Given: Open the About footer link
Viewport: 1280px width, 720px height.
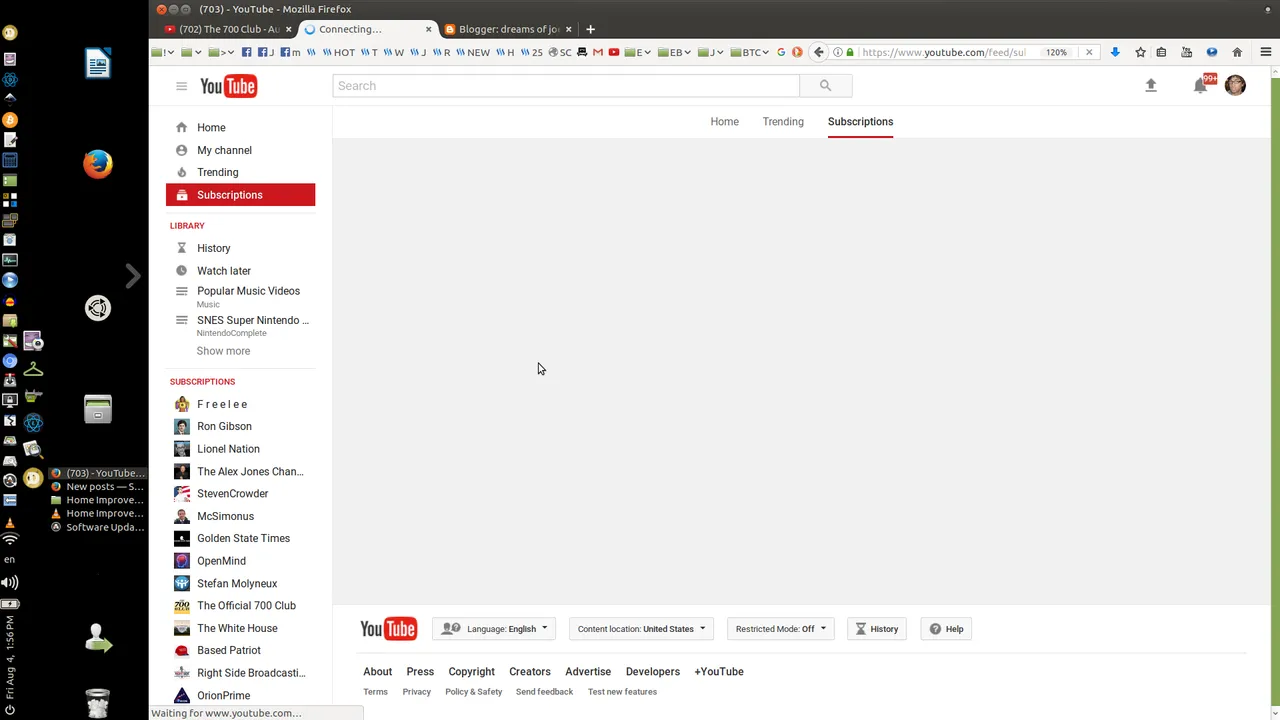Looking at the screenshot, I should (x=377, y=672).
